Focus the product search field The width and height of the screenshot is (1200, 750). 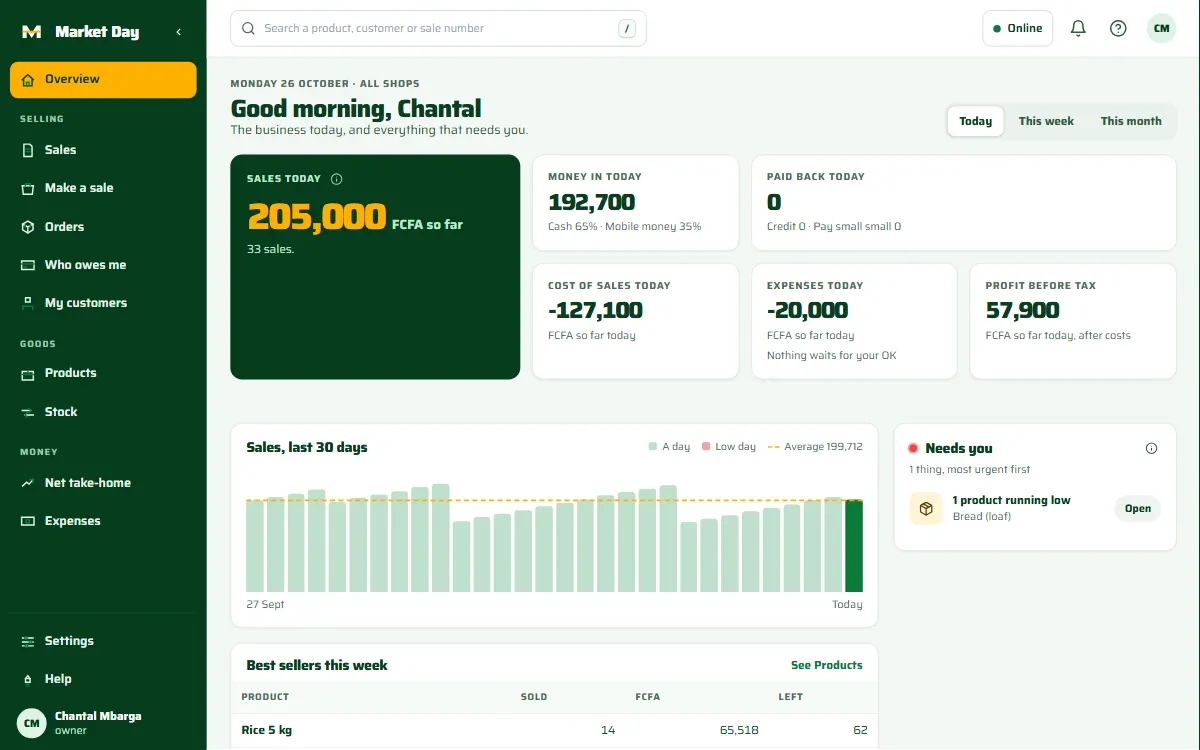coord(438,28)
